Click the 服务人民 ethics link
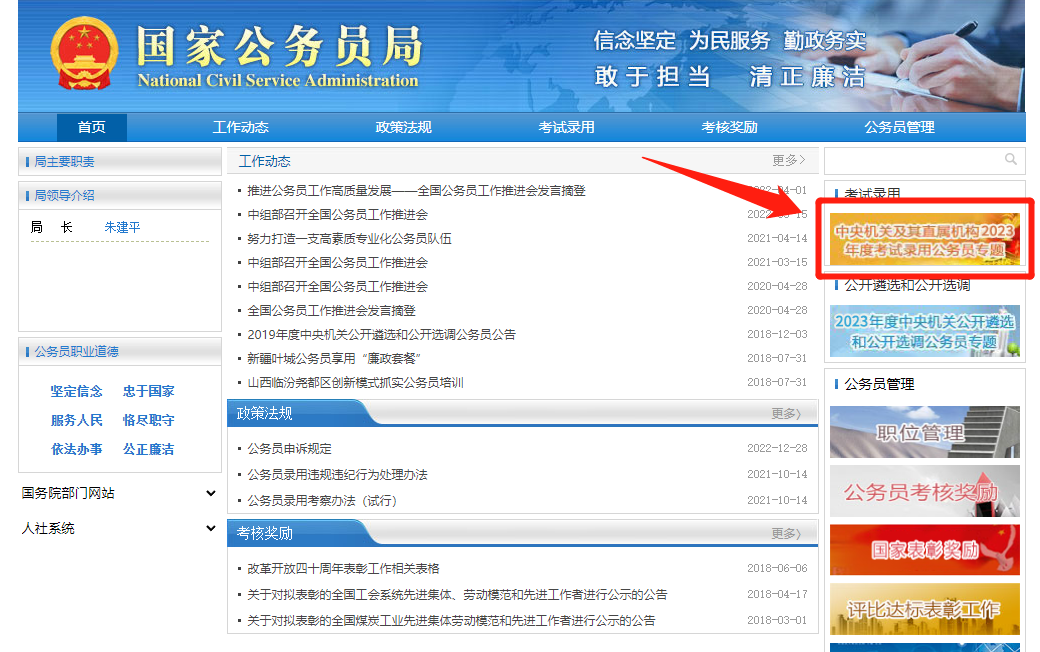The height and width of the screenshot is (652, 1040). (76, 421)
